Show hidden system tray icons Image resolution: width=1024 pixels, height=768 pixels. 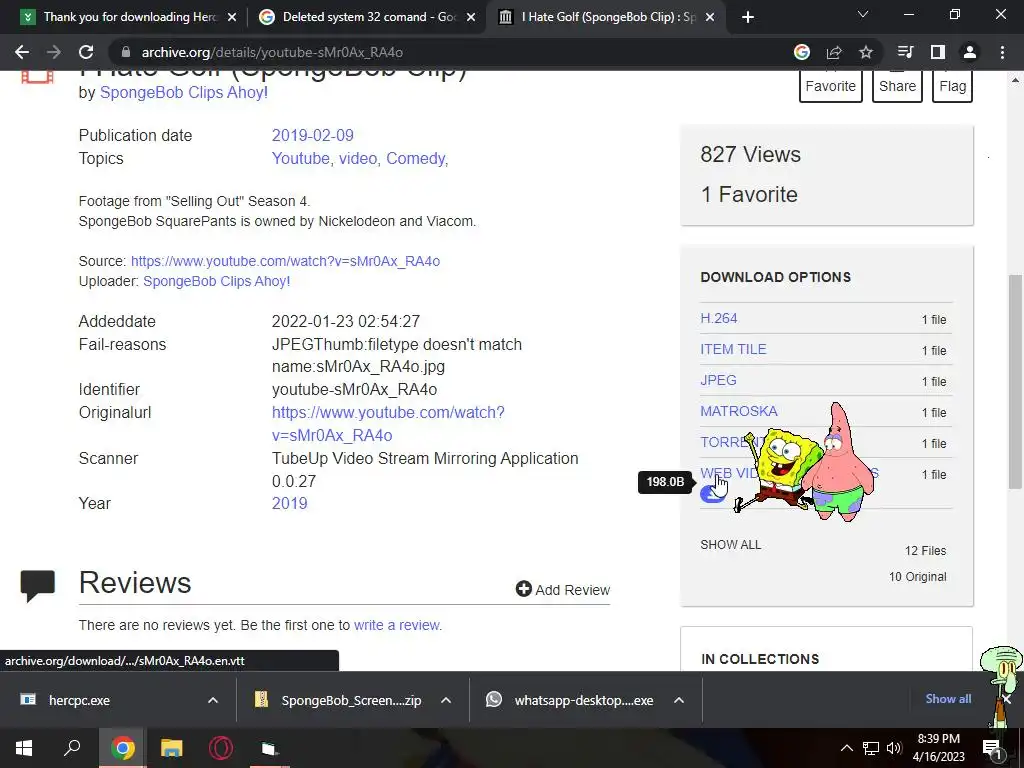click(846, 748)
